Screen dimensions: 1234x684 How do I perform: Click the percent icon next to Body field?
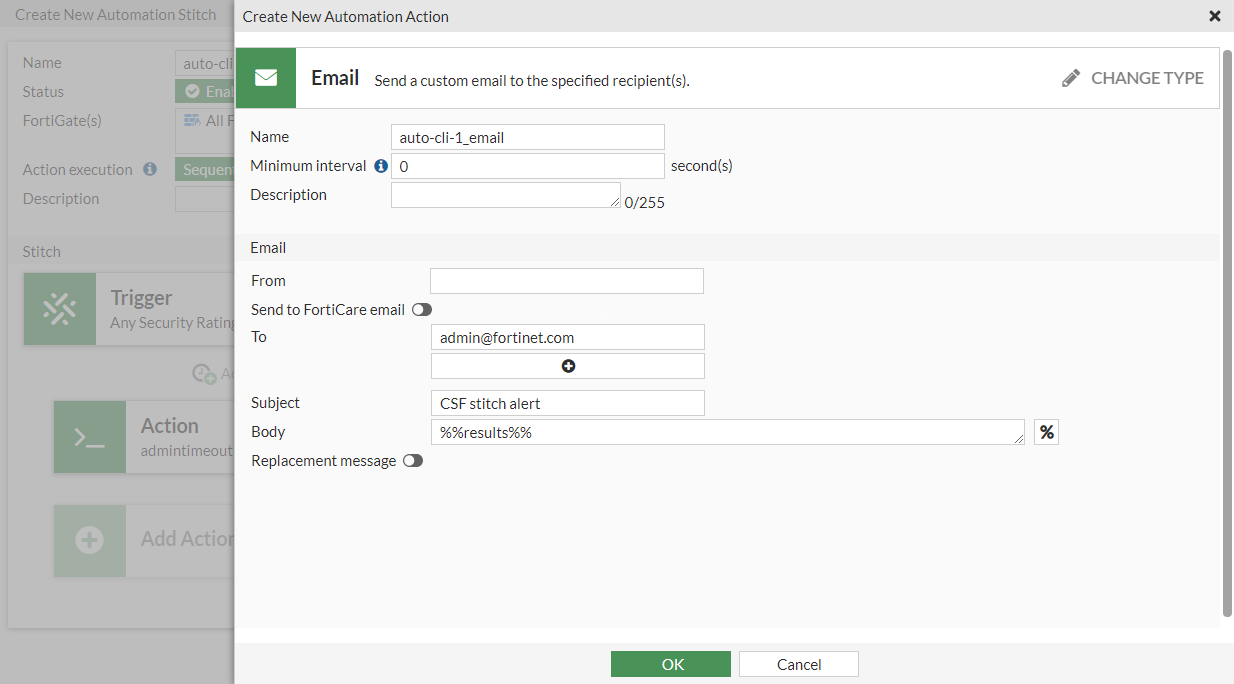tap(1046, 431)
